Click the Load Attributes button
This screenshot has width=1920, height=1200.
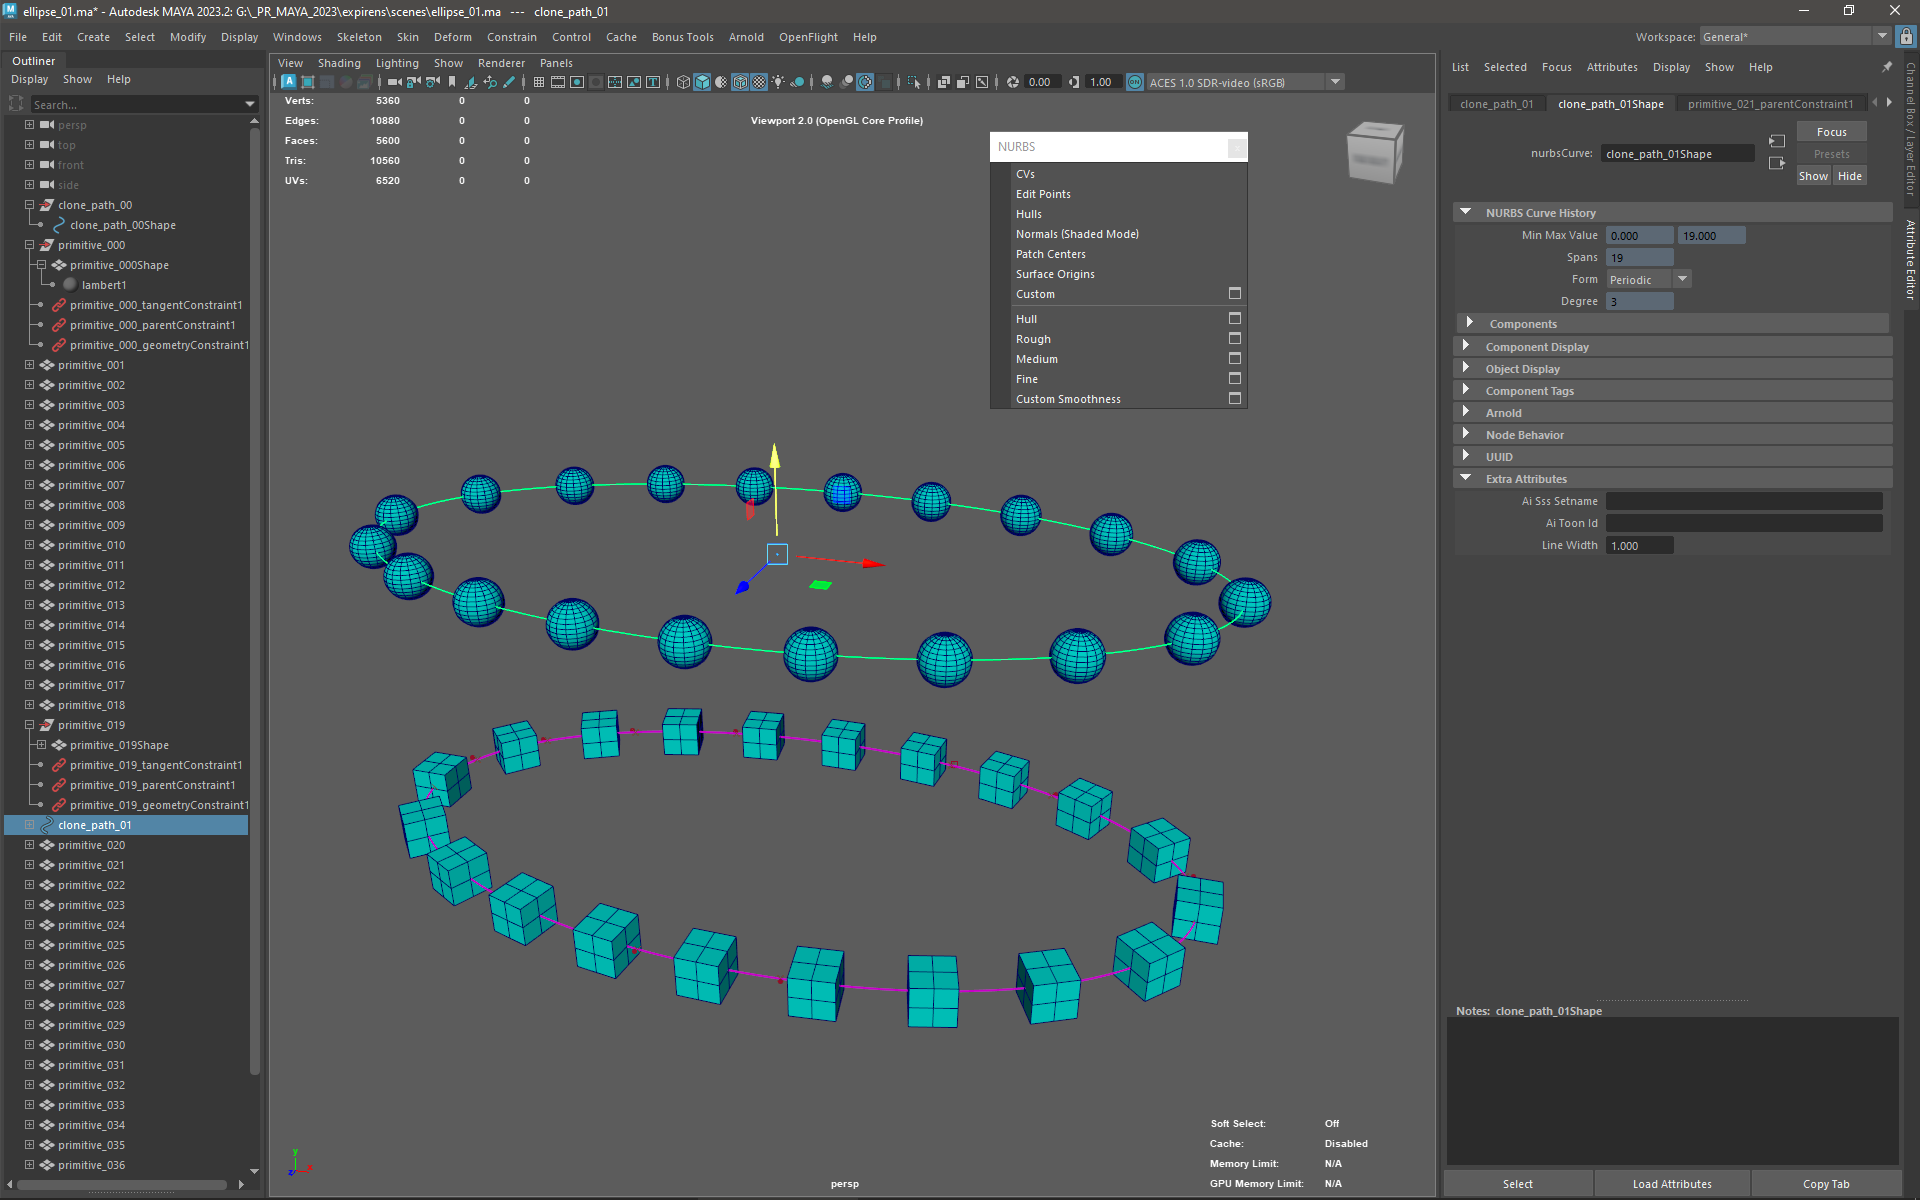click(1671, 1184)
